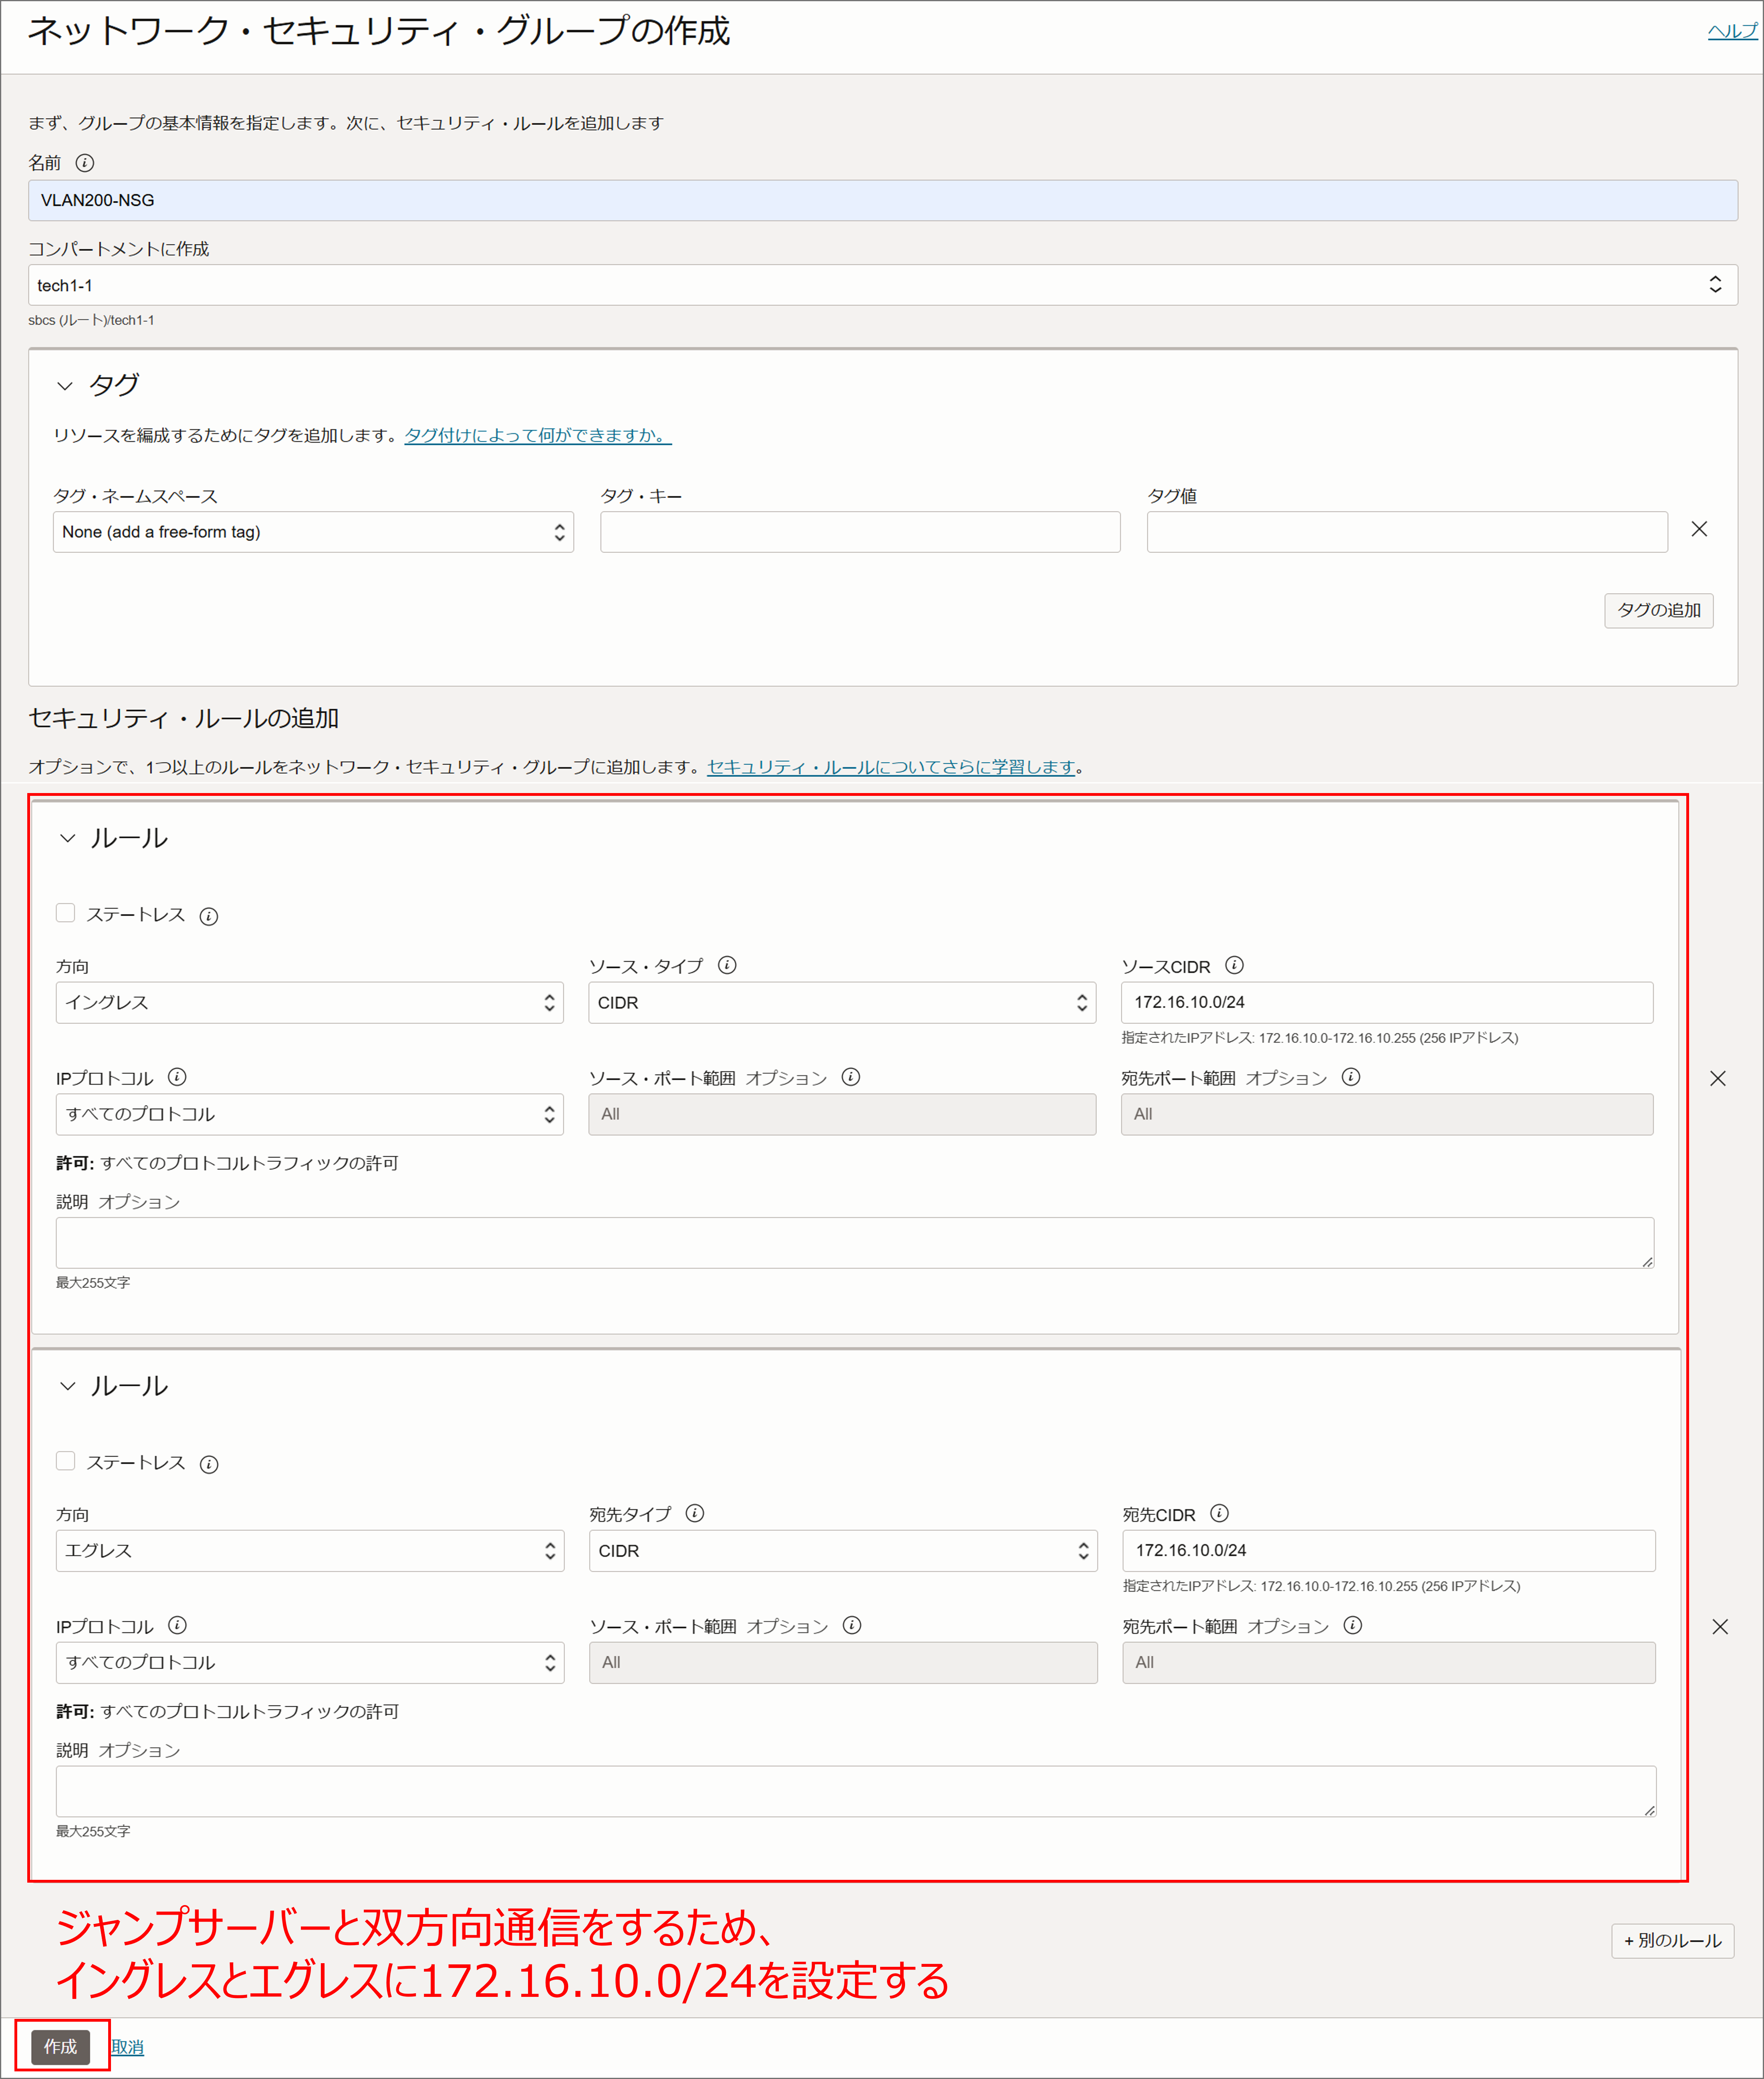Open the コンパートメントに作成 dropdown showing tech1-1
Image resolution: width=1764 pixels, height=2079 pixels.
pos(882,285)
